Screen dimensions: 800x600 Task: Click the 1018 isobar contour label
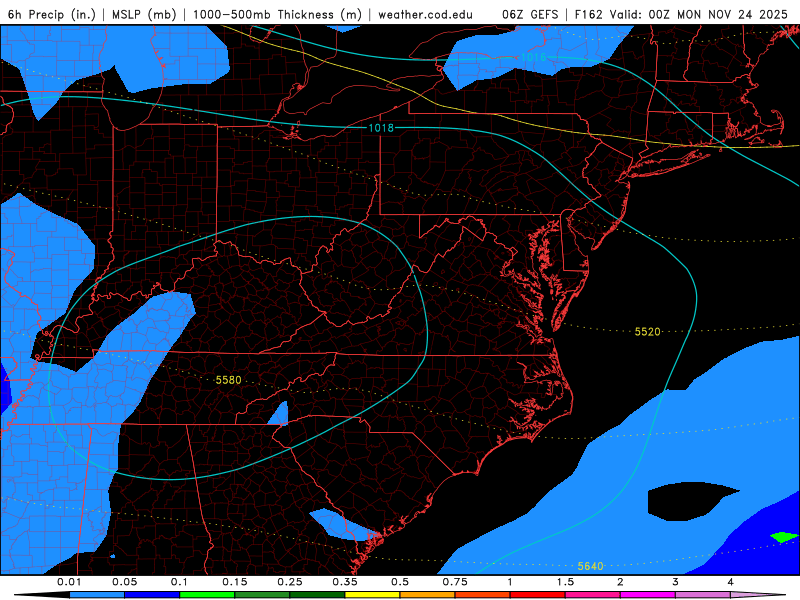(x=381, y=128)
